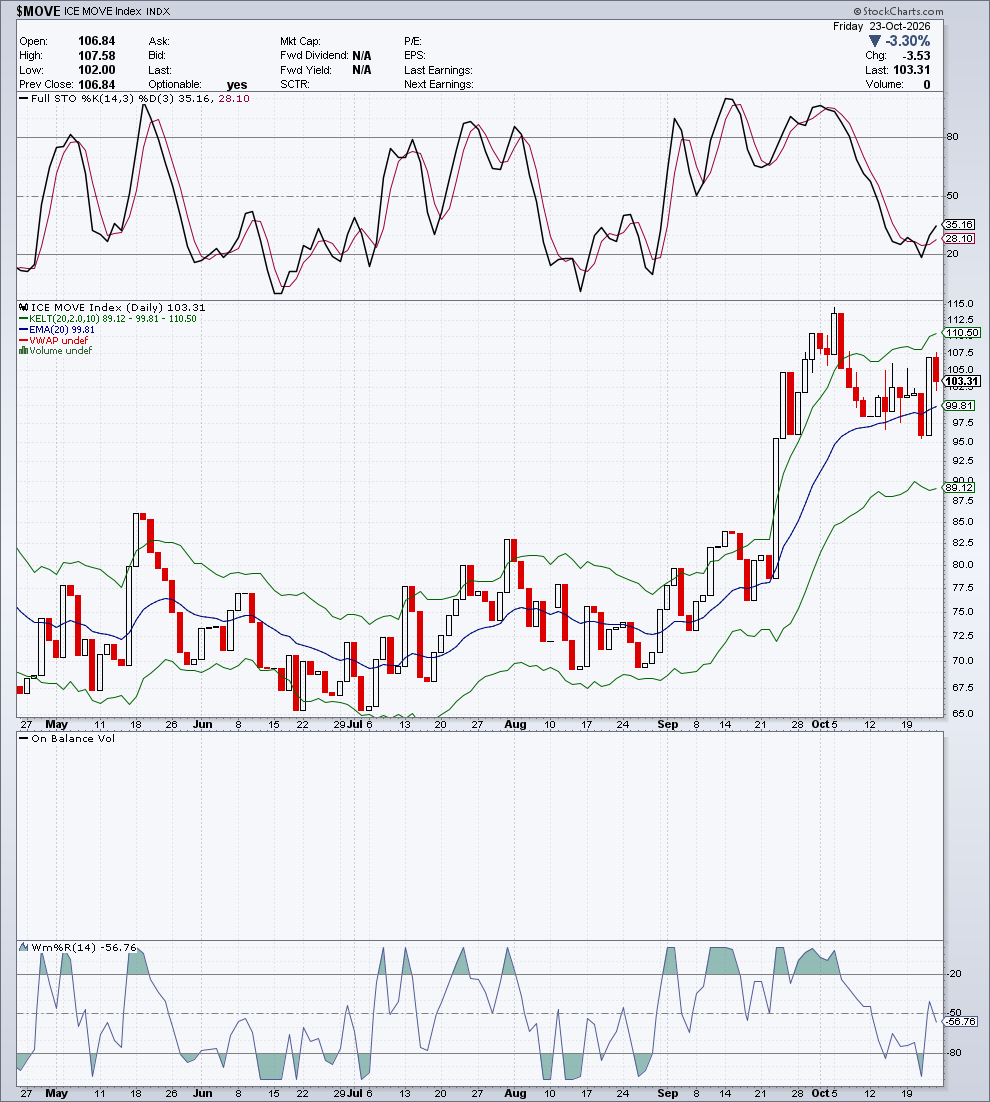990x1102 pixels.
Task: Click the Prev Close value 106.84
Action: pos(96,84)
